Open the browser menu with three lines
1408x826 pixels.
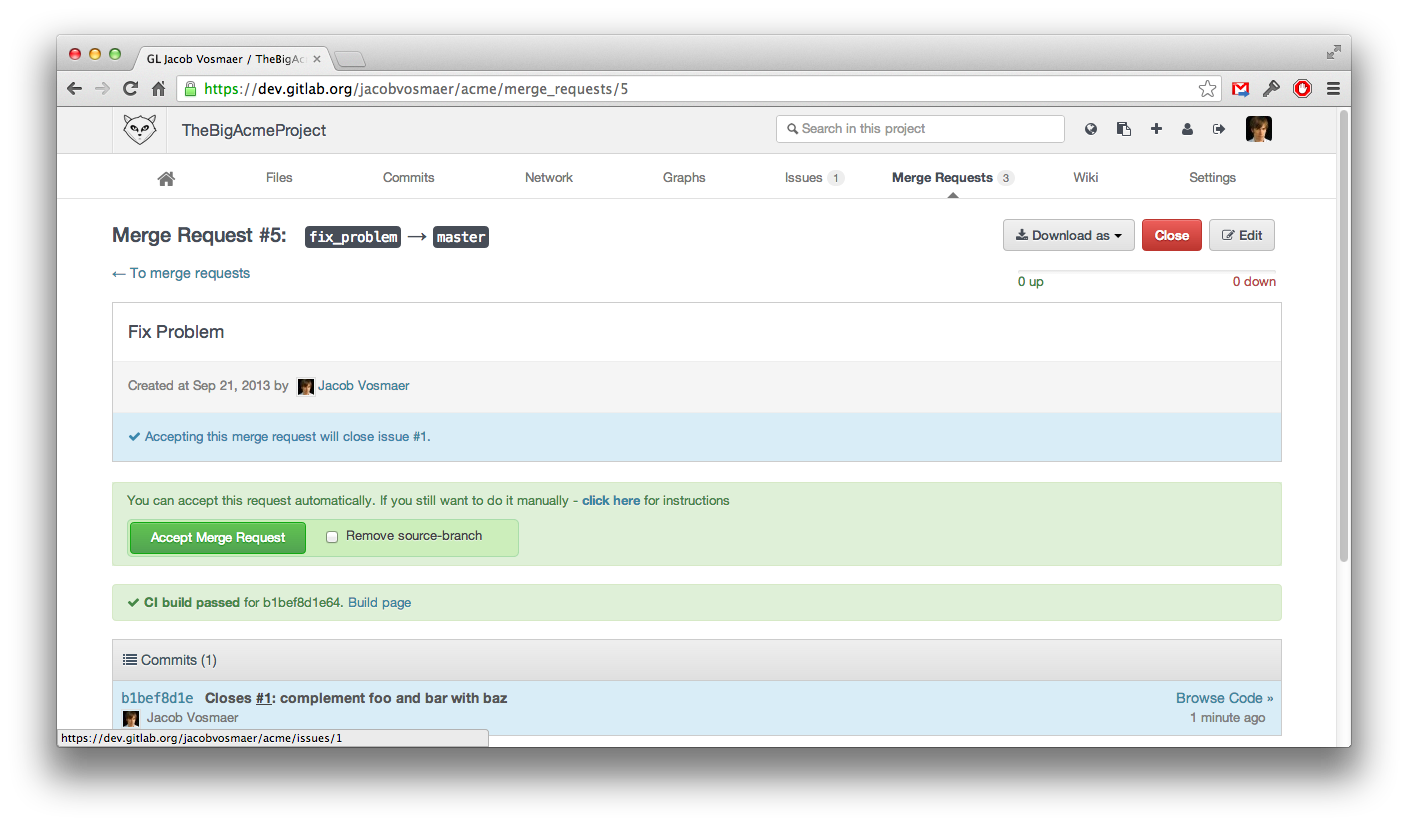coord(1333,88)
